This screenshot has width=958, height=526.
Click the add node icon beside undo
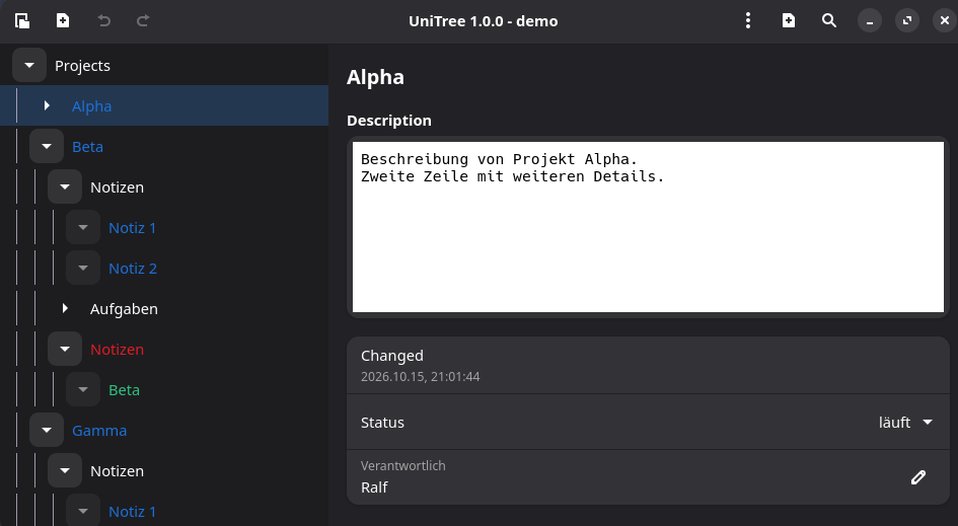click(x=62, y=21)
